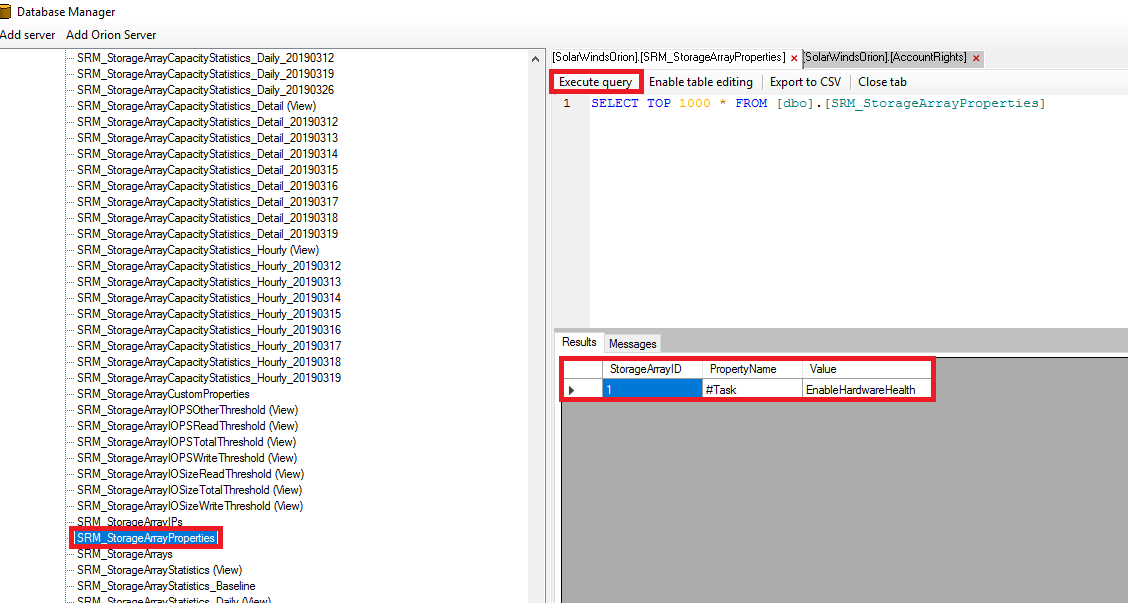
Task: Open the Add server menu
Action: (28, 34)
